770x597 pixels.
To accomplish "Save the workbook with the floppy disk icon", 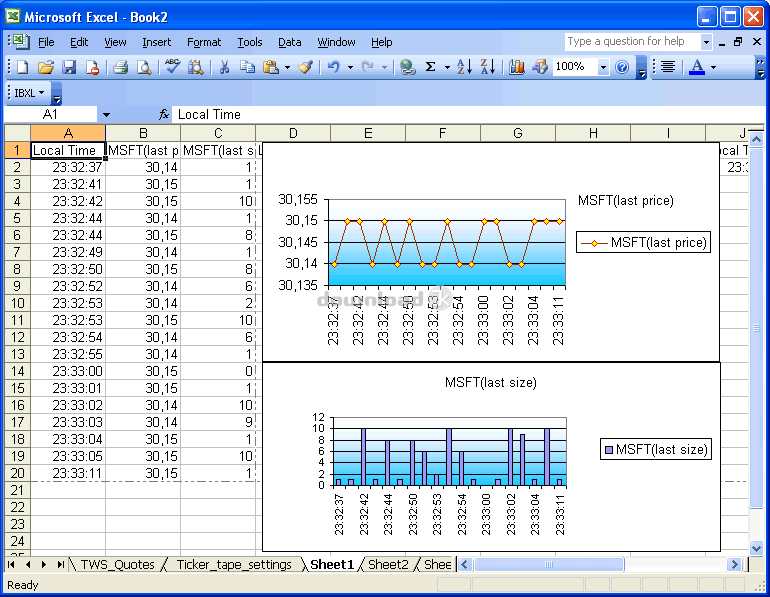I will [x=69, y=67].
